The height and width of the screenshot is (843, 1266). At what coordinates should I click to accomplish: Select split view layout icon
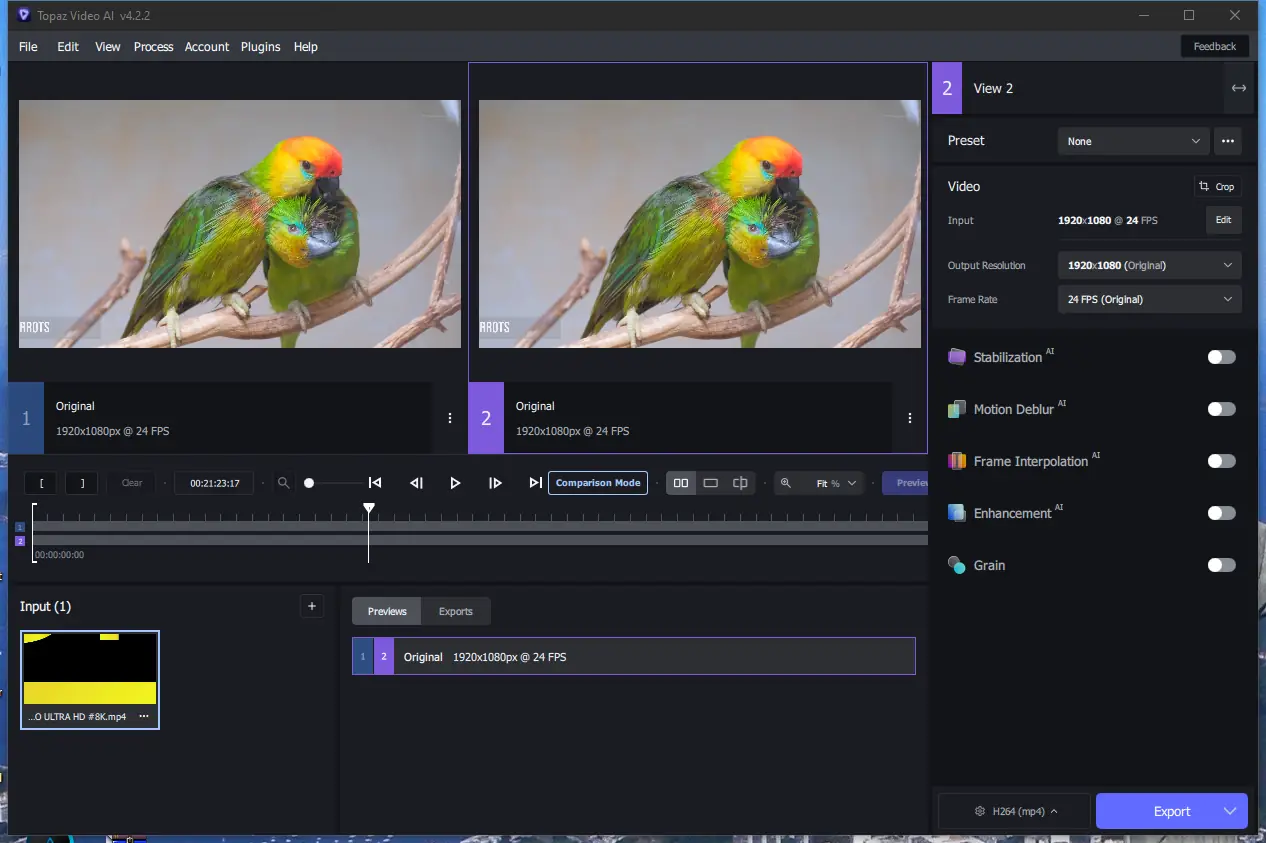pyautogui.click(x=740, y=483)
